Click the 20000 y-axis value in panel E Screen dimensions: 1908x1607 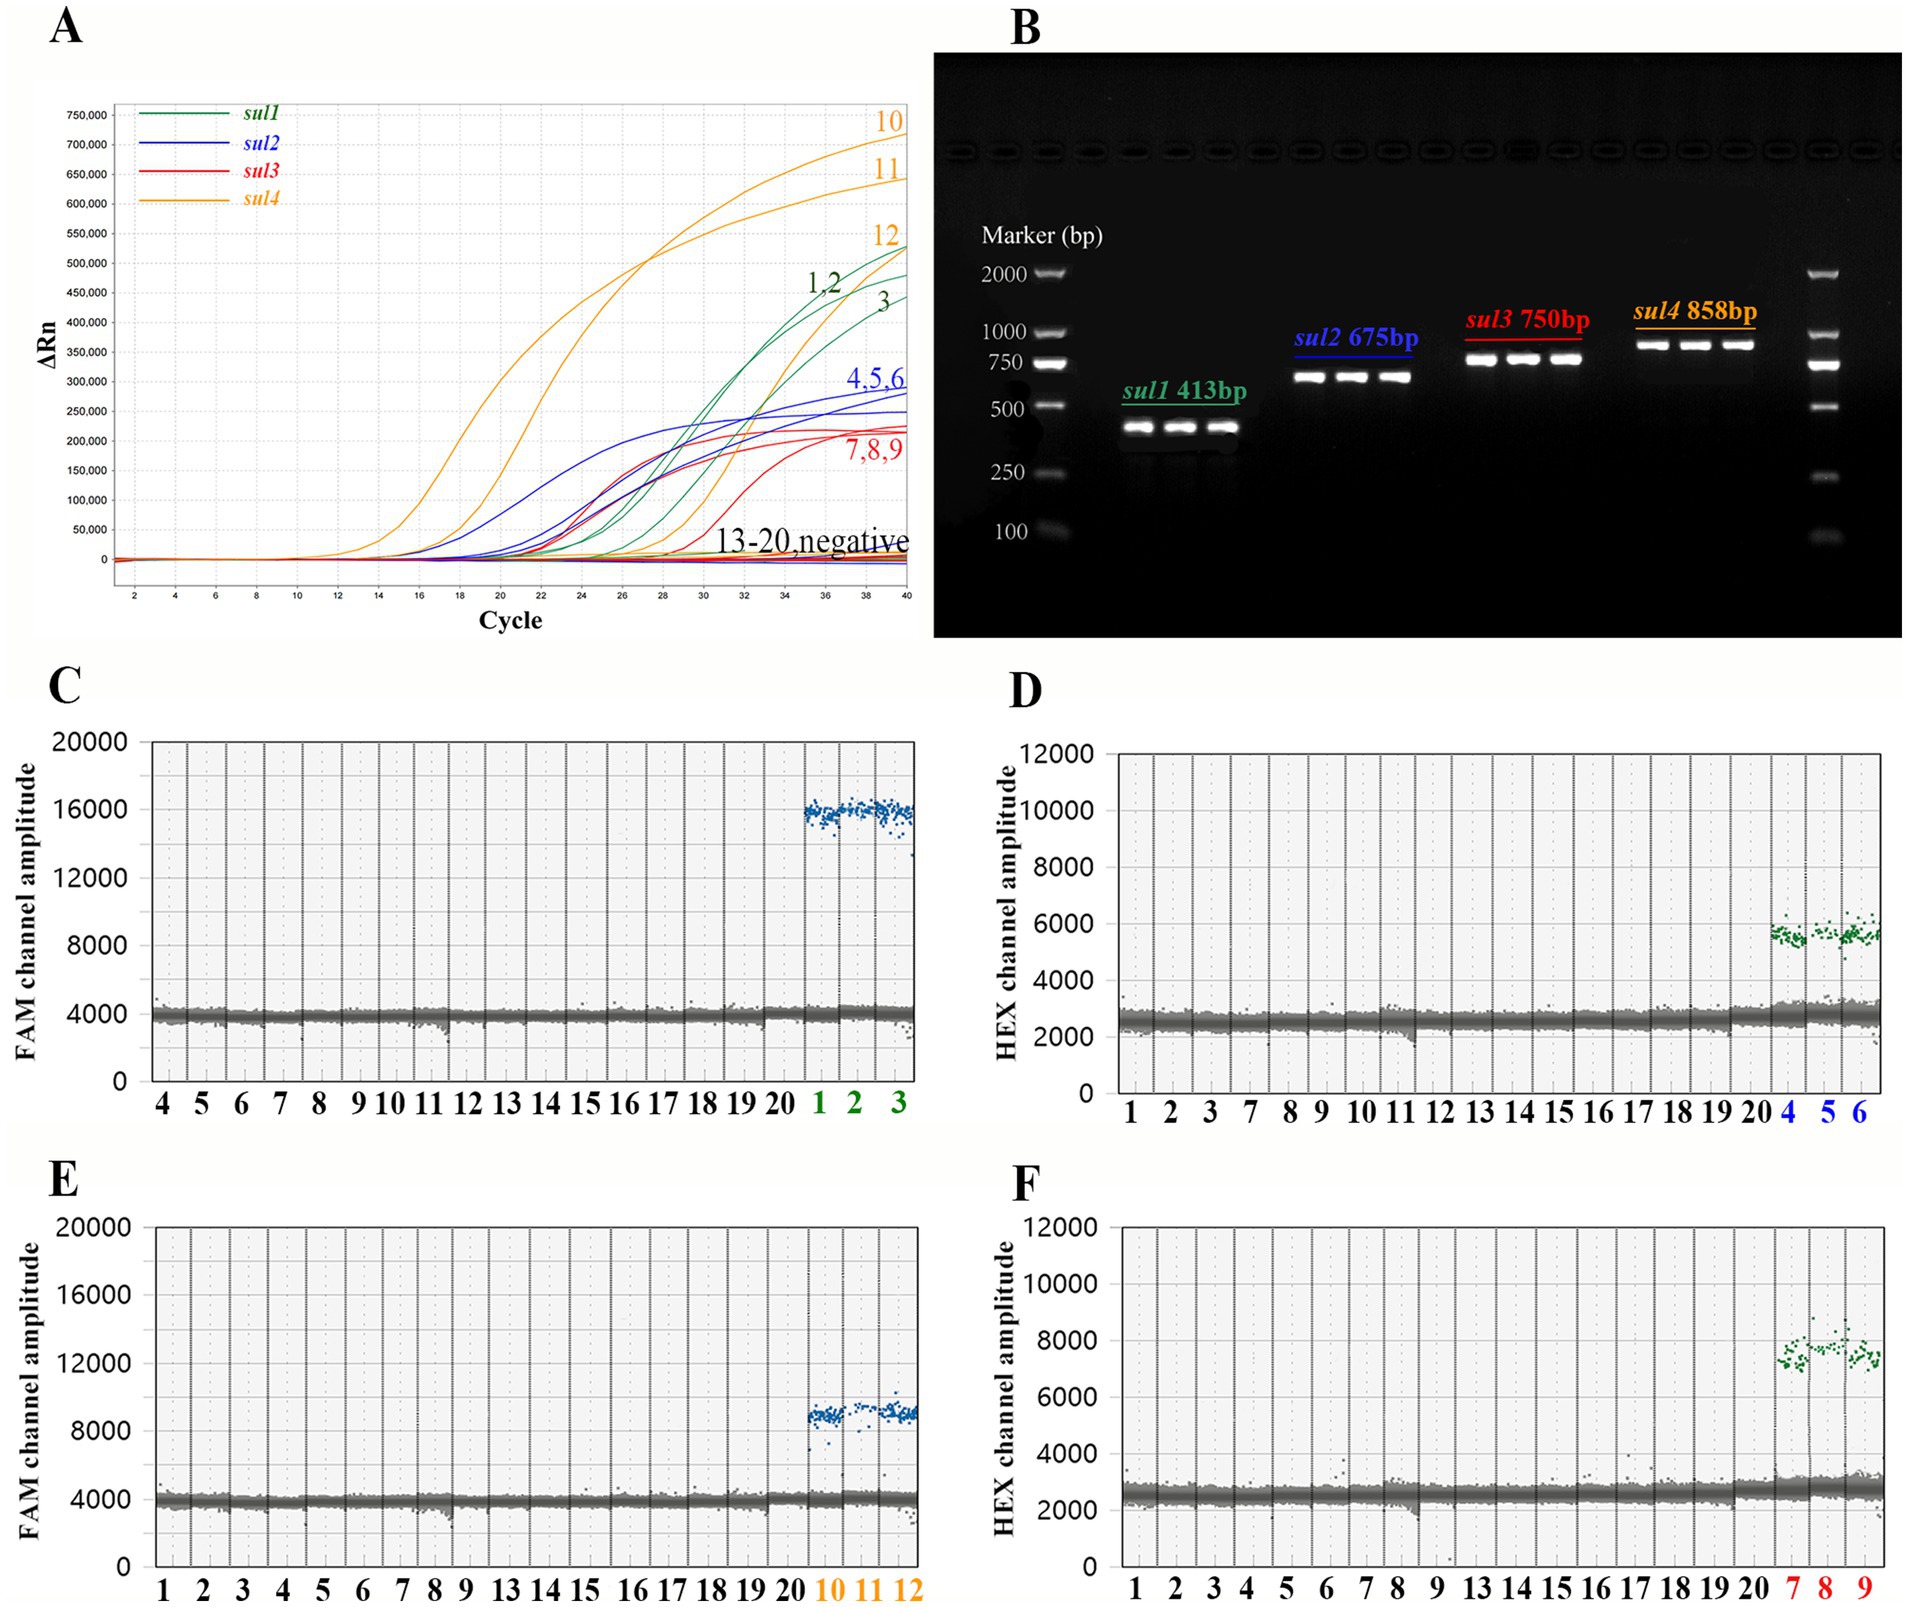tap(93, 1227)
